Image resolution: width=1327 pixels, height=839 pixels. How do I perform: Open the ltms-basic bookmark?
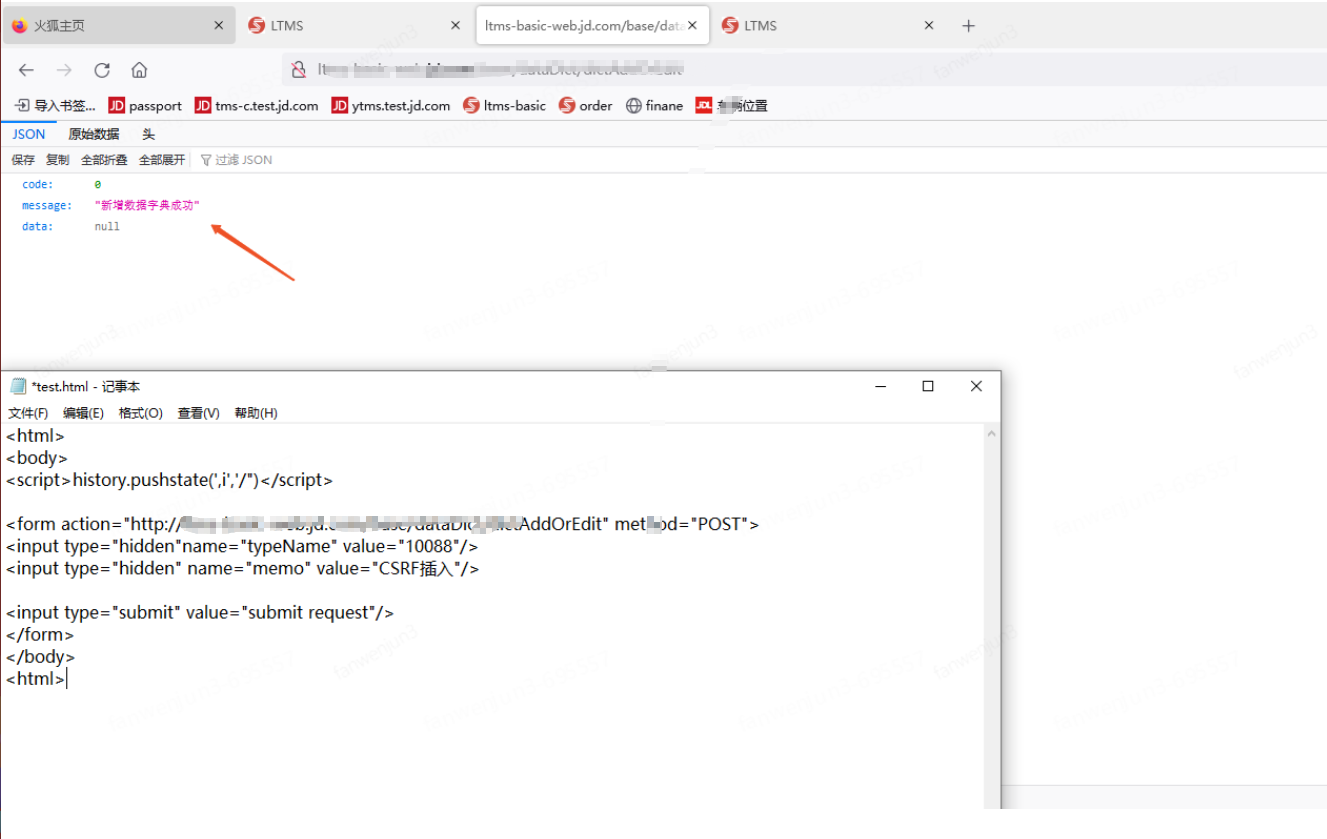coord(505,106)
